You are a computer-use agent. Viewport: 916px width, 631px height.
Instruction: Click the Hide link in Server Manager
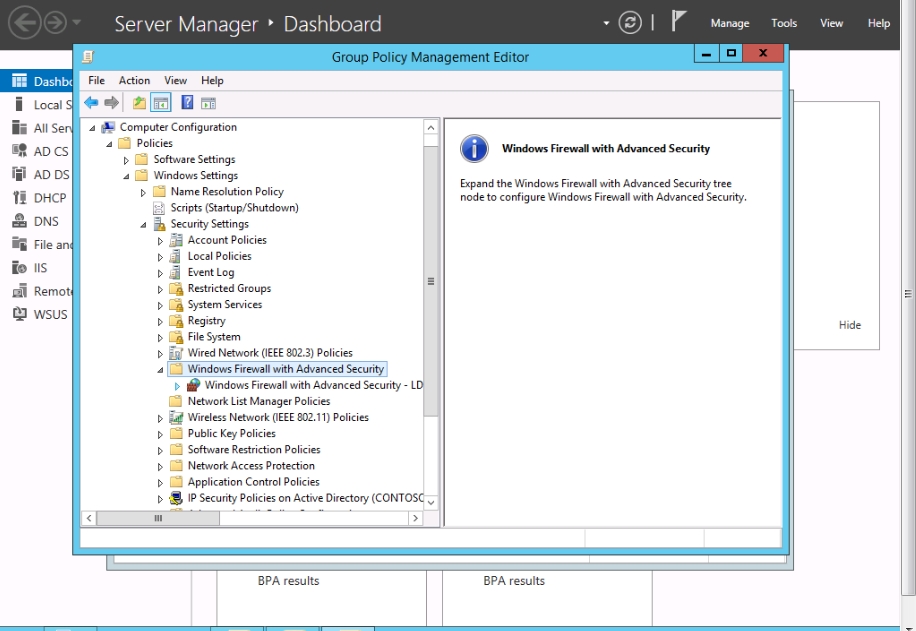point(849,325)
